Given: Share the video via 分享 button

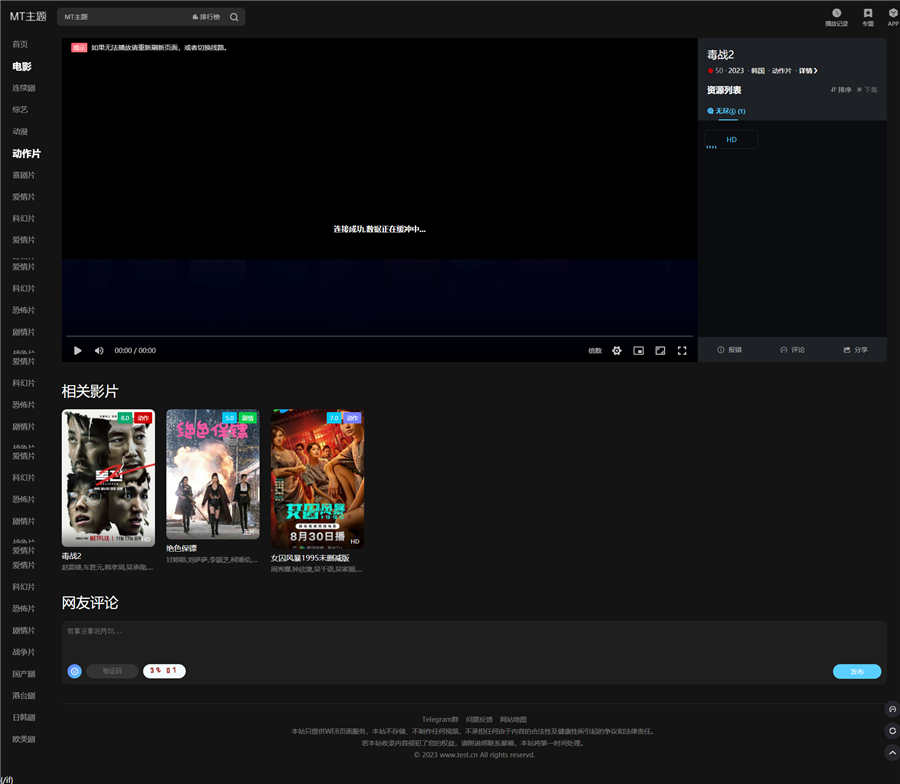Looking at the screenshot, I should 855,350.
